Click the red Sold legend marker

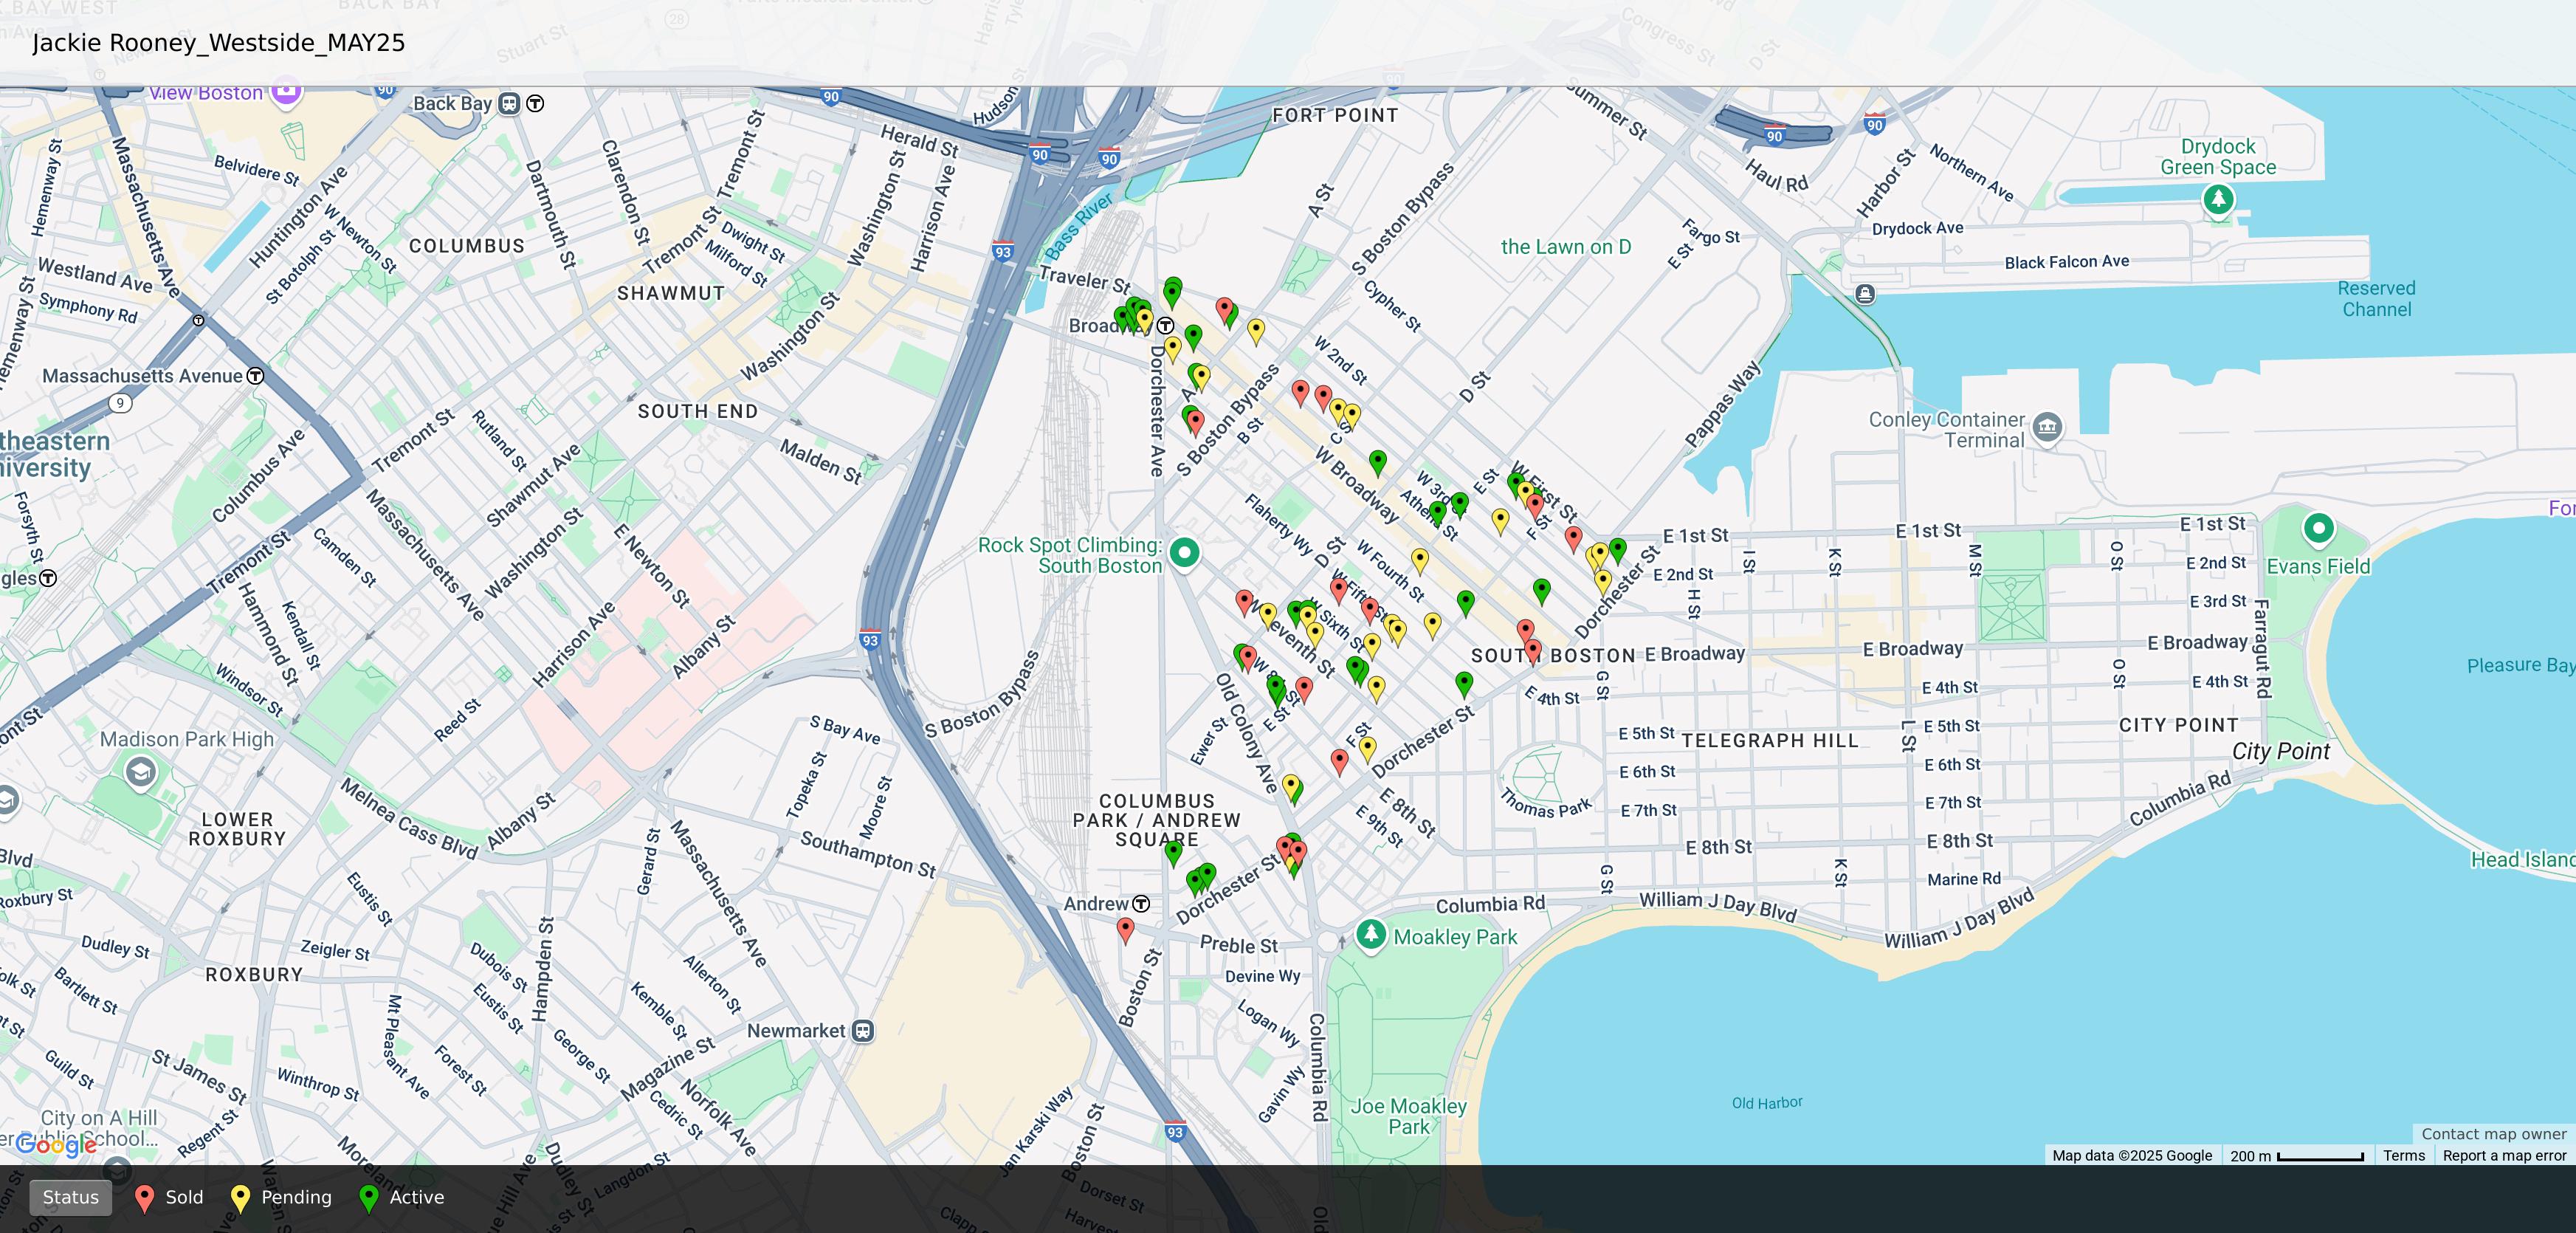click(x=144, y=1197)
